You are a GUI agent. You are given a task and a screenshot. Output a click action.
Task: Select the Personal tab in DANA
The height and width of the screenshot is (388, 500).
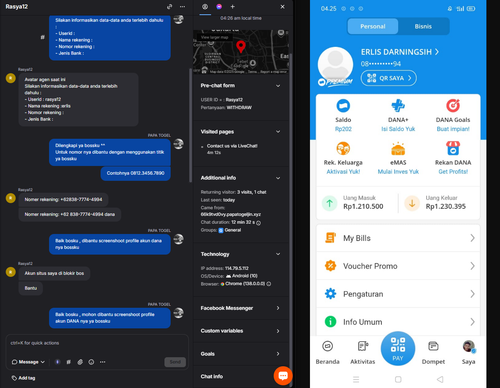tap(373, 26)
